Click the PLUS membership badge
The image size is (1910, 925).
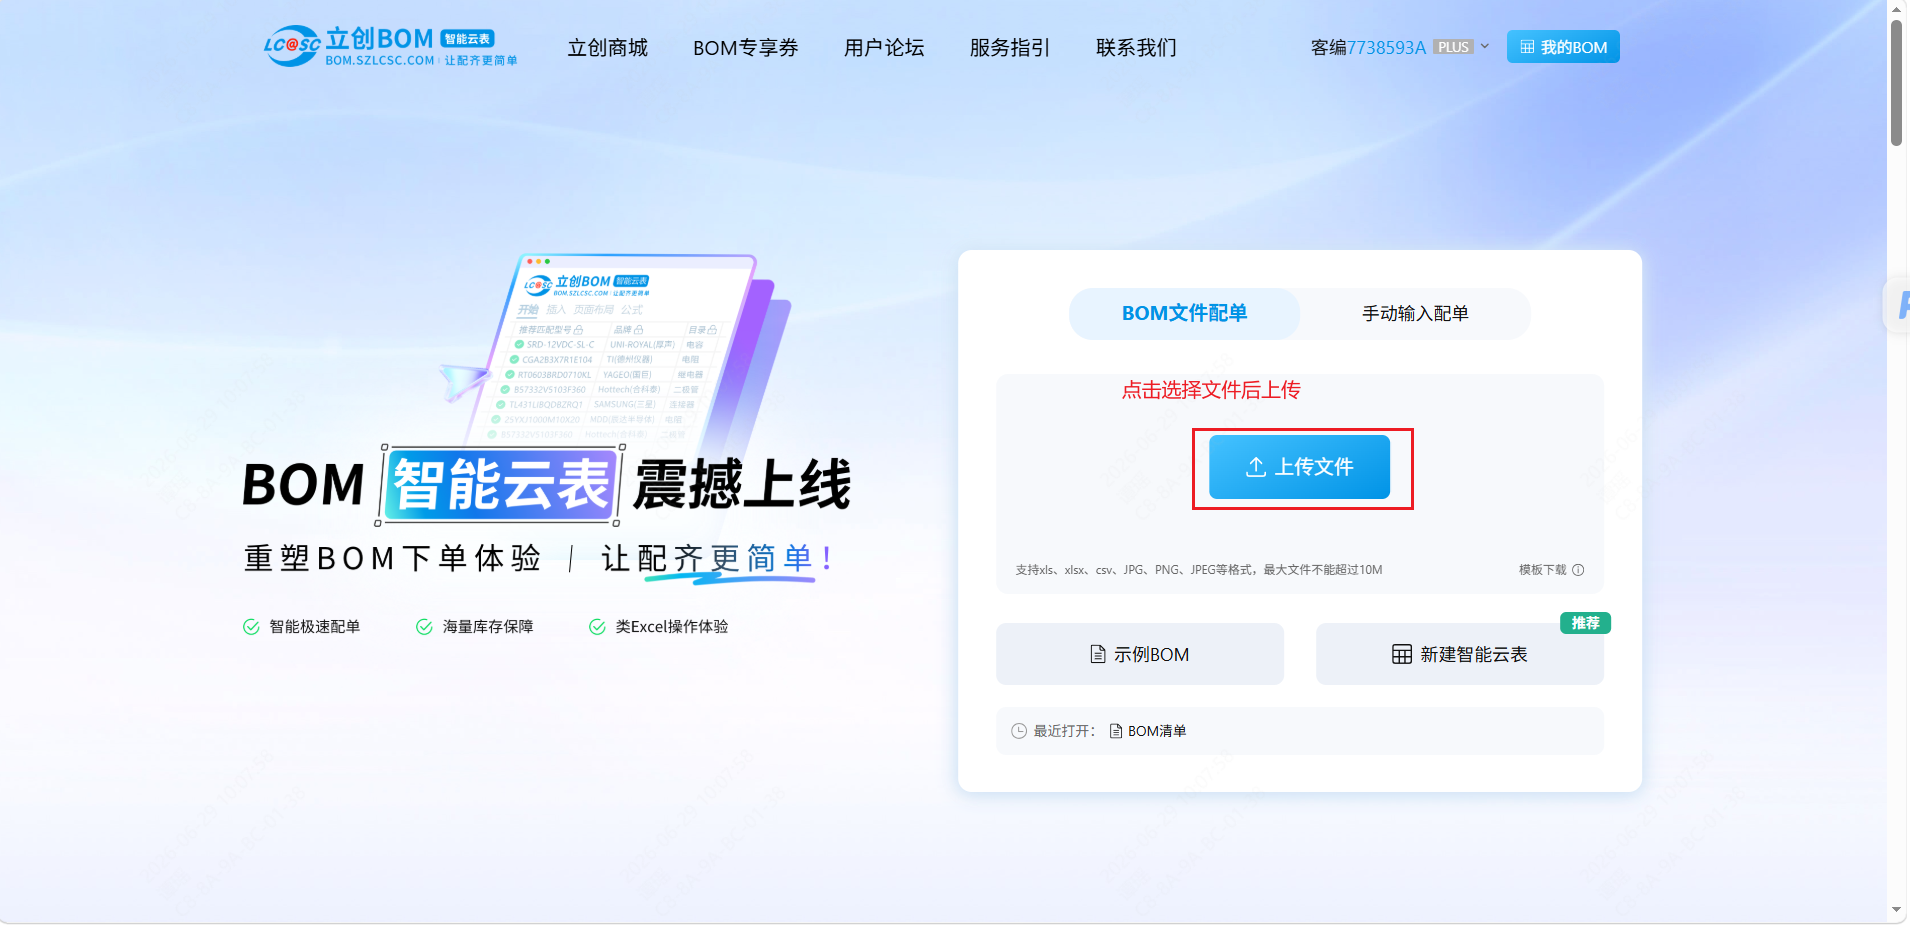(x=1453, y=47)
